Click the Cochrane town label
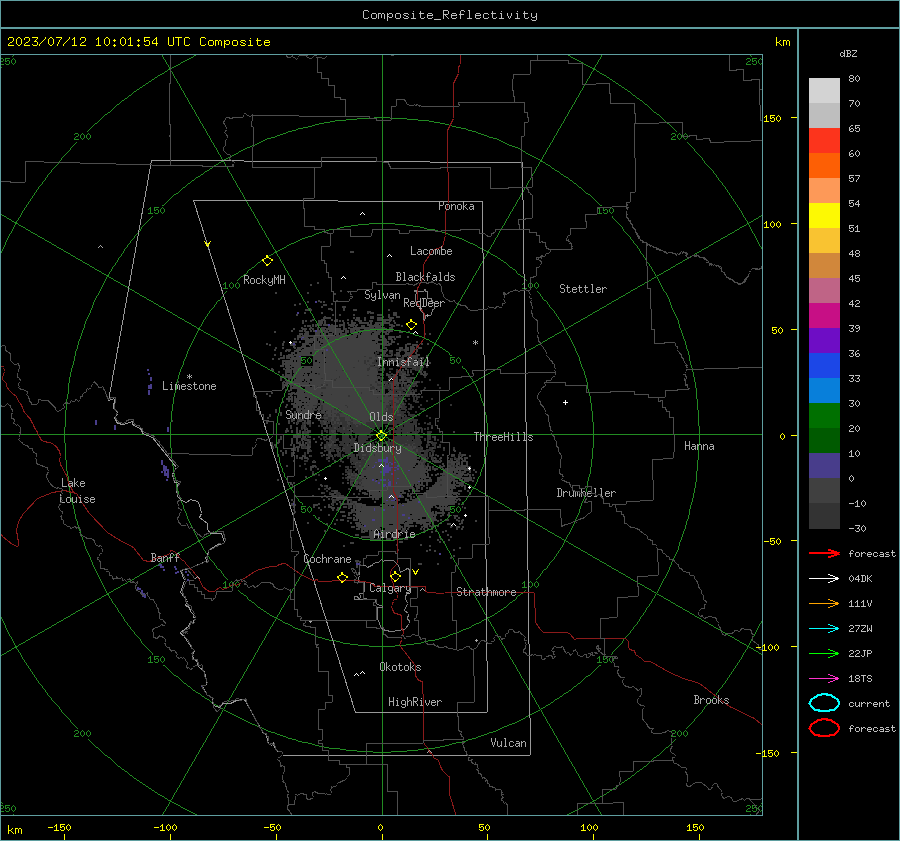This screenshot has height=841, width=900. point(327,559)
